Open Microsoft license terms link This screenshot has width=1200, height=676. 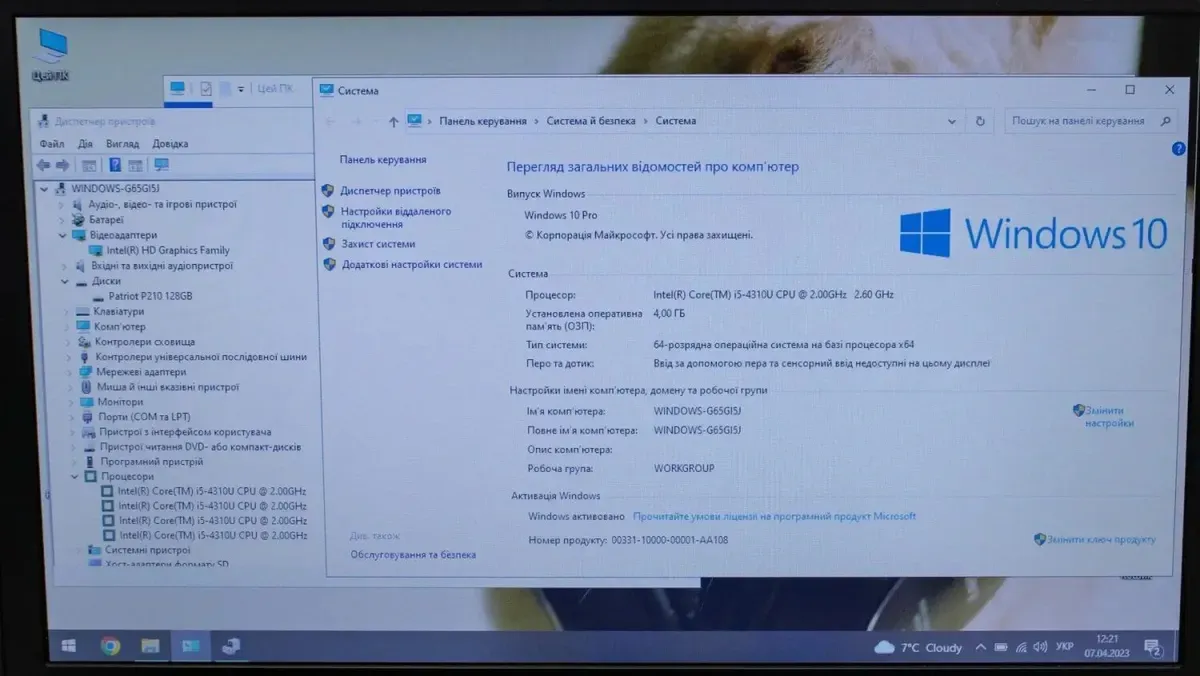click(774, 517)
